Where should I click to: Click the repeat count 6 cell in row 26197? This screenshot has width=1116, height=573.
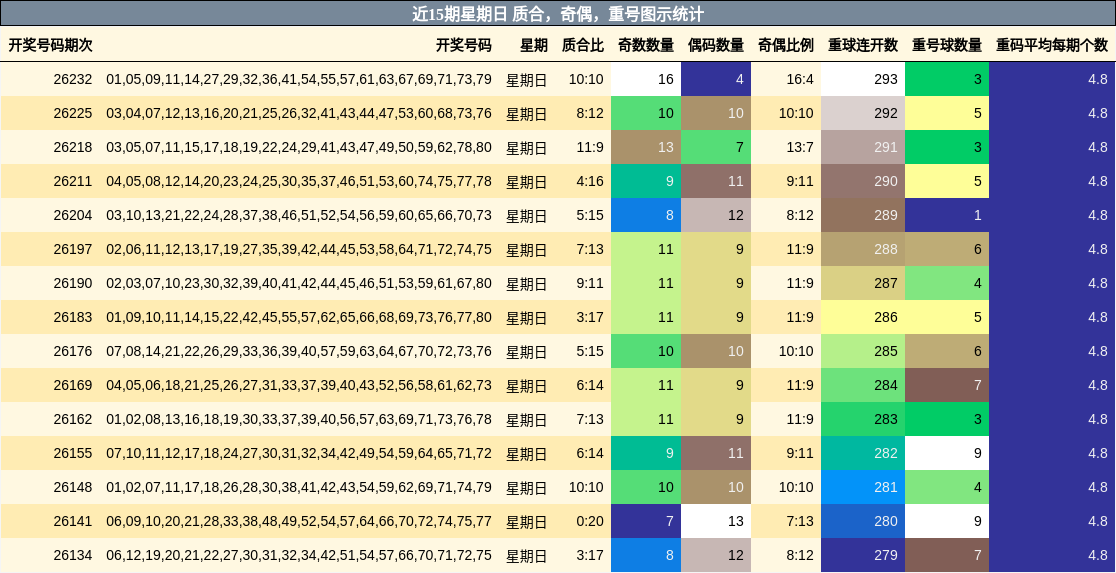click(x=947, y=249)
